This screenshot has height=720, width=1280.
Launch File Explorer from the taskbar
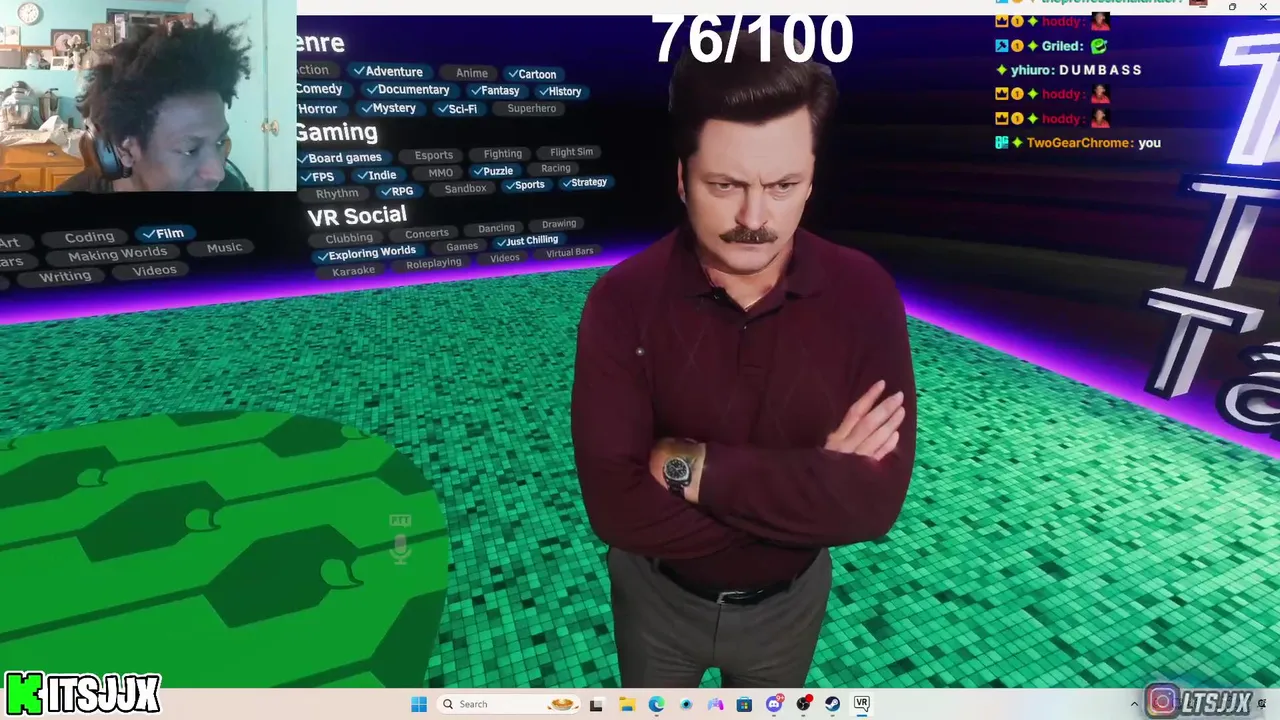pos(627,704)
